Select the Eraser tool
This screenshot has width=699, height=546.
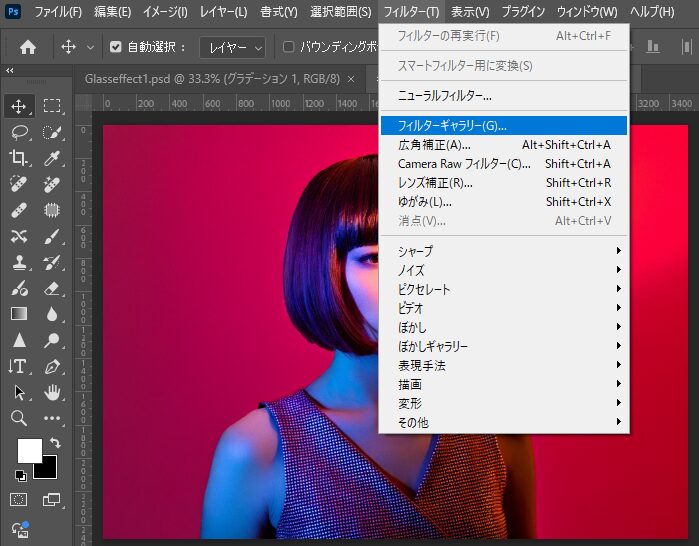pyautogui.click(x=52, y=288)
